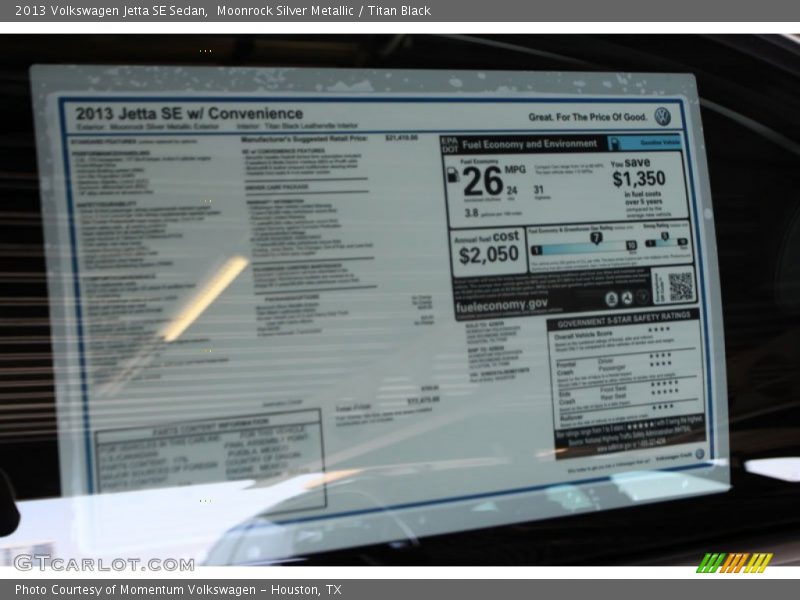Click the '31' highway MPG value
The width and height of the screenshot is (800, 600).
click(x=539, y=189)
